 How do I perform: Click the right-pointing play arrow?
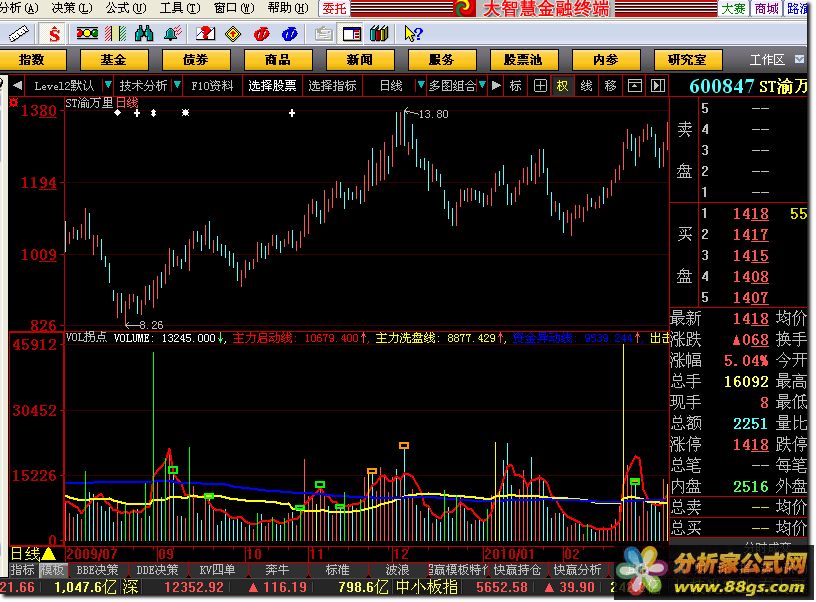tap(496, 85)
